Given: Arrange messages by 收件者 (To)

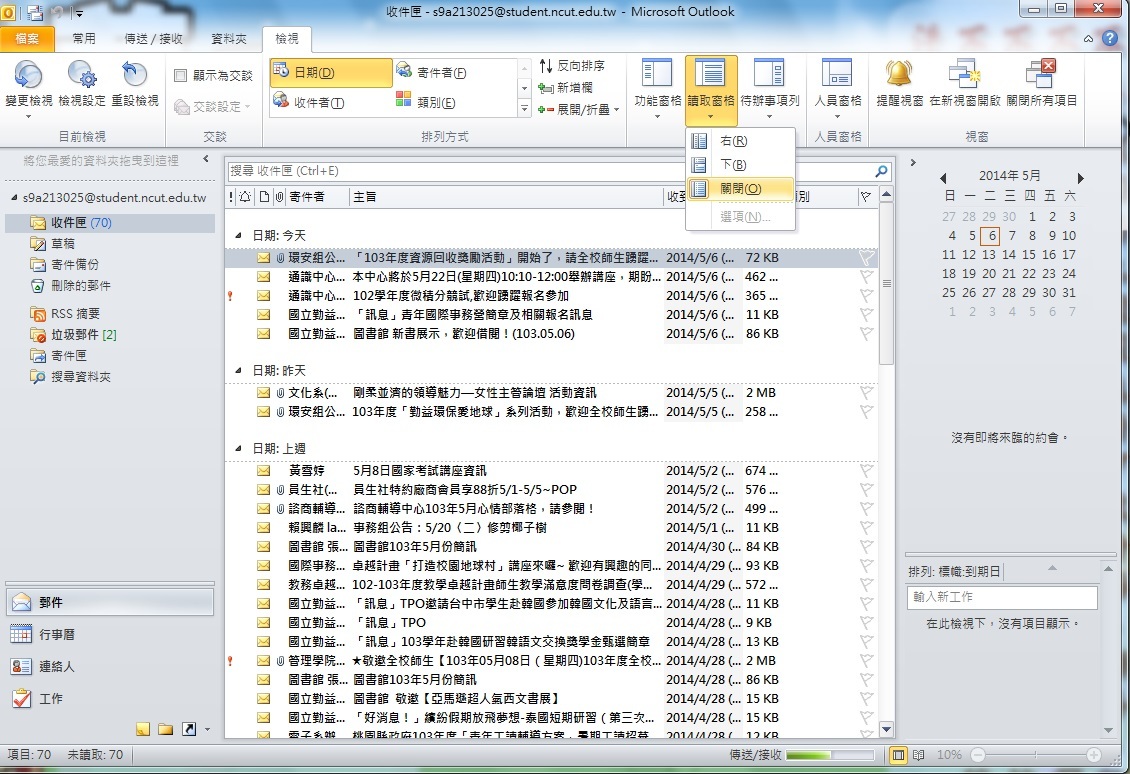Looking at the screenshot, I should tap(332, 102).
